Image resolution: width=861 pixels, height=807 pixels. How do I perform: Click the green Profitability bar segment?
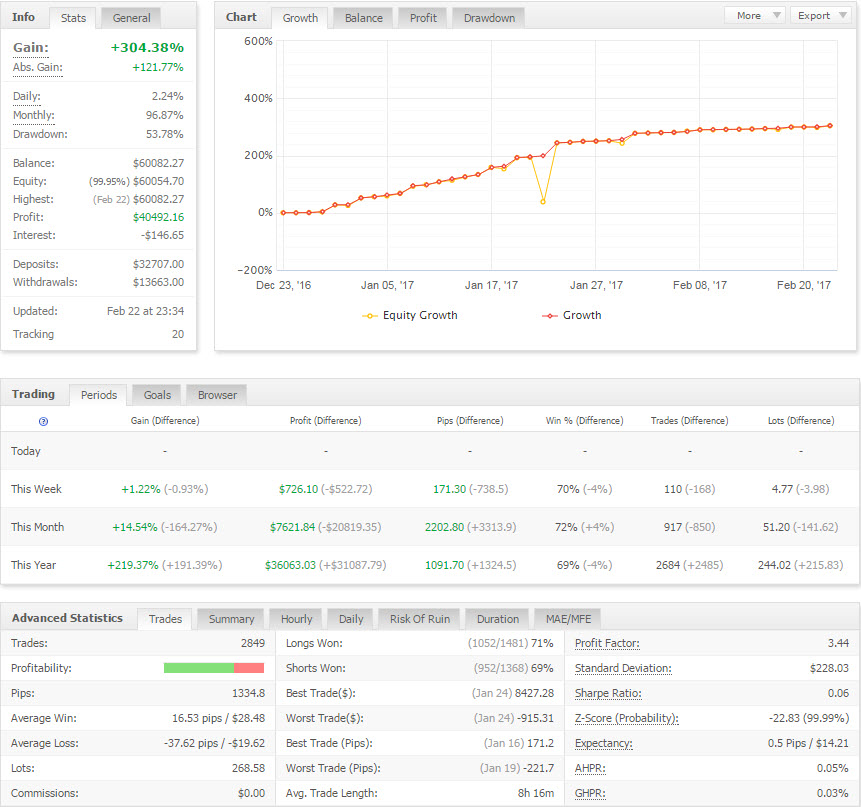pyautogui.click(x=199, y=668)
